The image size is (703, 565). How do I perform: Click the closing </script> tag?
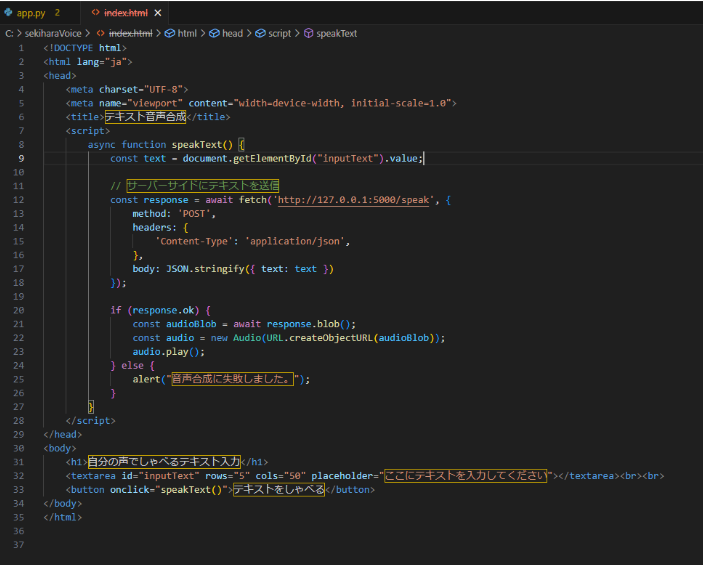[x=91, y=421]
